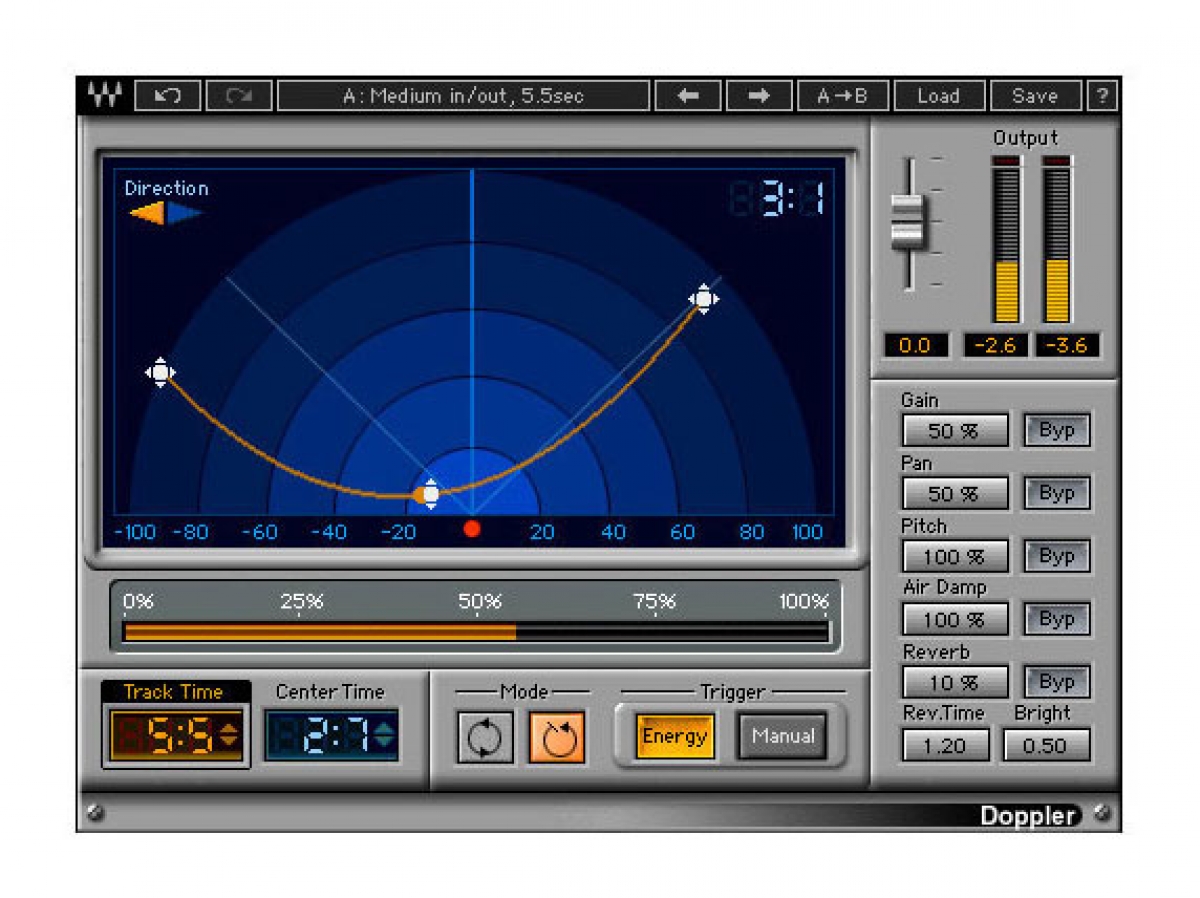Grab the path end point handle on right

click(x=703, y=298)
